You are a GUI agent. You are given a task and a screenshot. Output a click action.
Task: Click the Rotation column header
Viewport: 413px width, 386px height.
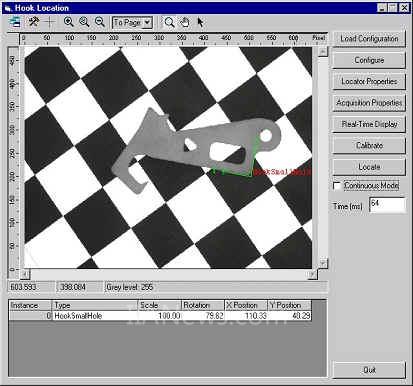(x=203, y=305)
